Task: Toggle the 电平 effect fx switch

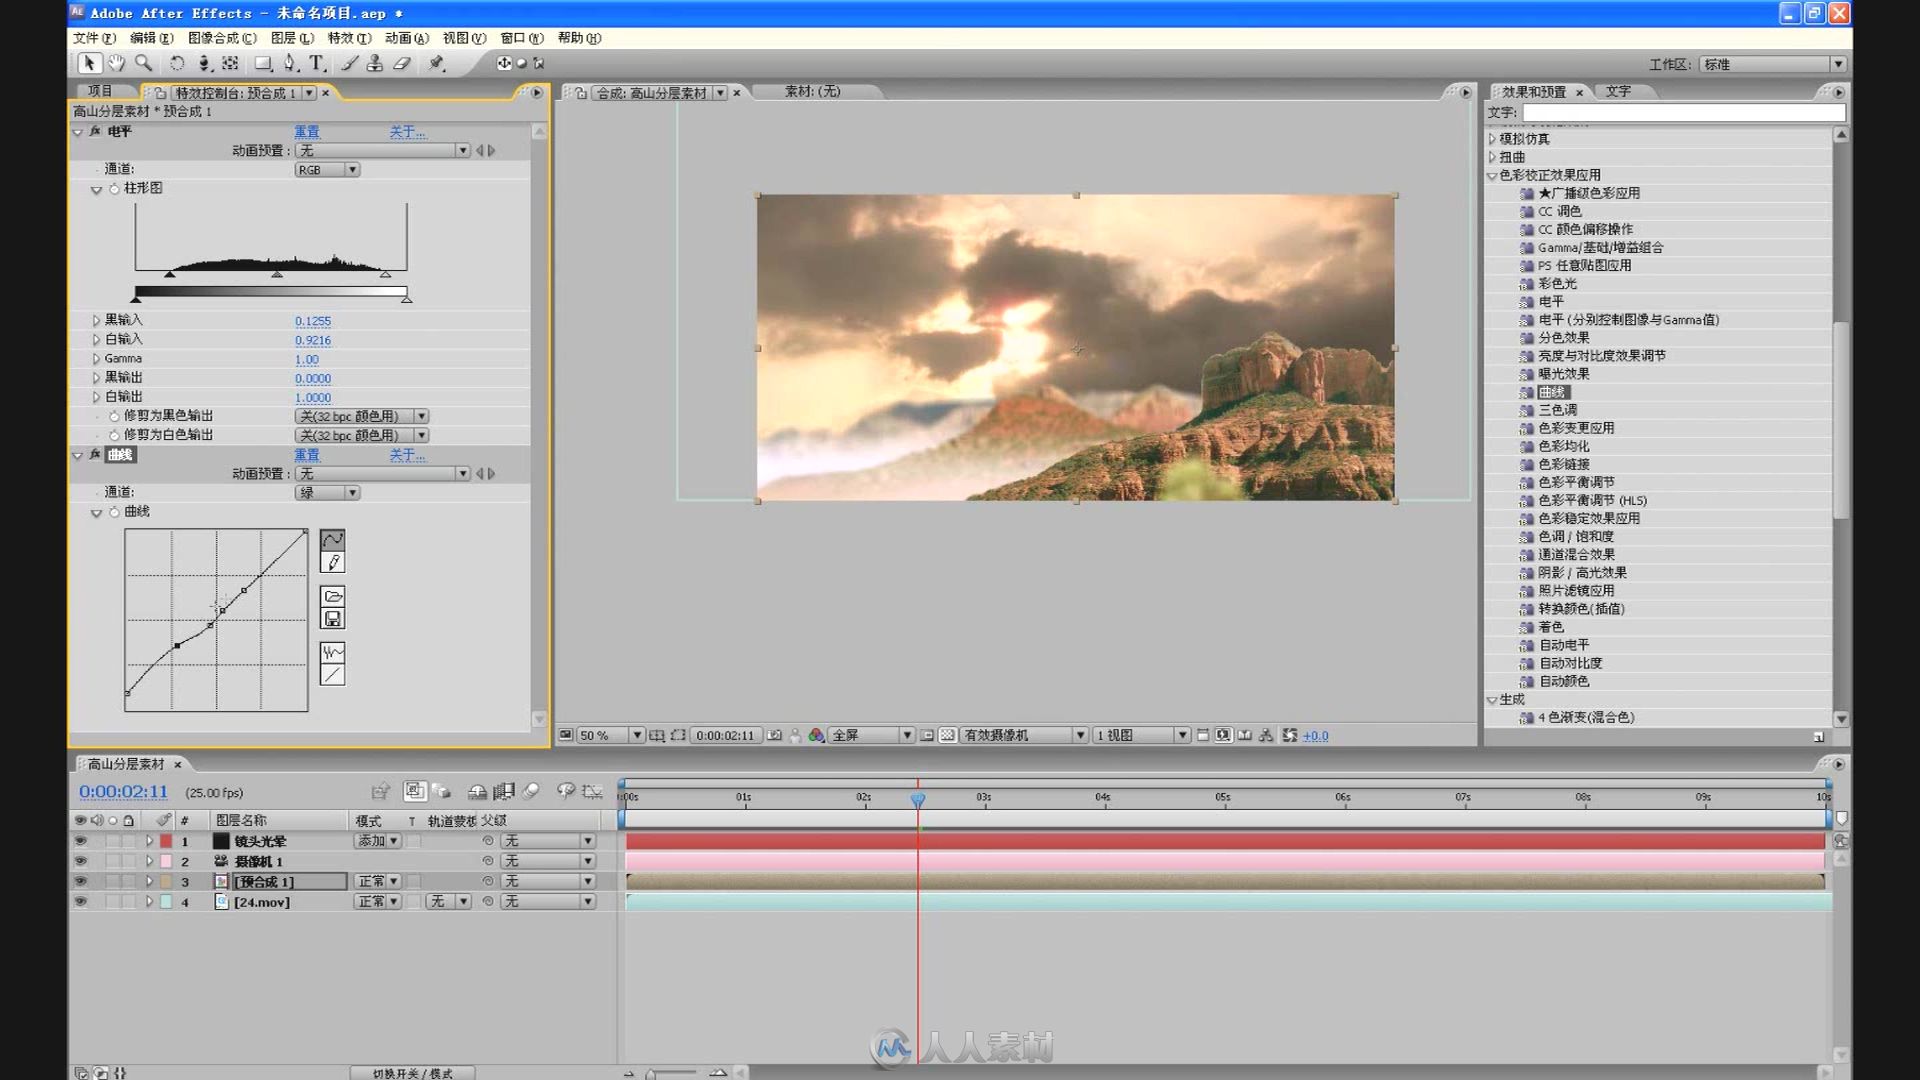Action: click(x=95, y=131)
